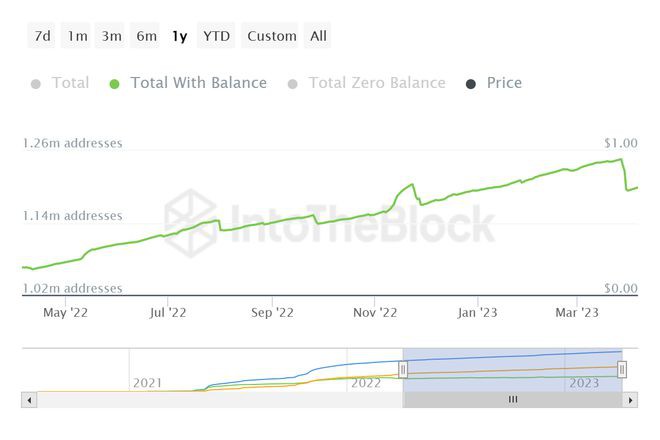Select the 7d time range

pyautogui.click(x=43, y=36)
